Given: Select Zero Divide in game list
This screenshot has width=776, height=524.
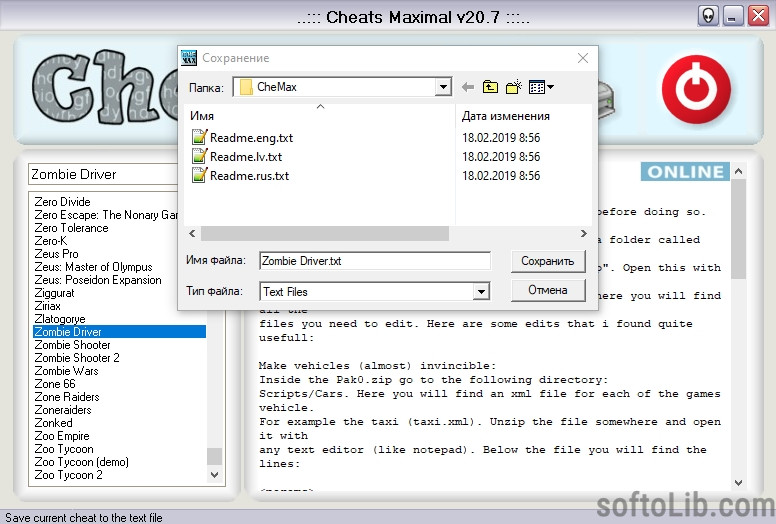Looking at the screenshot, I should [62, 202].
